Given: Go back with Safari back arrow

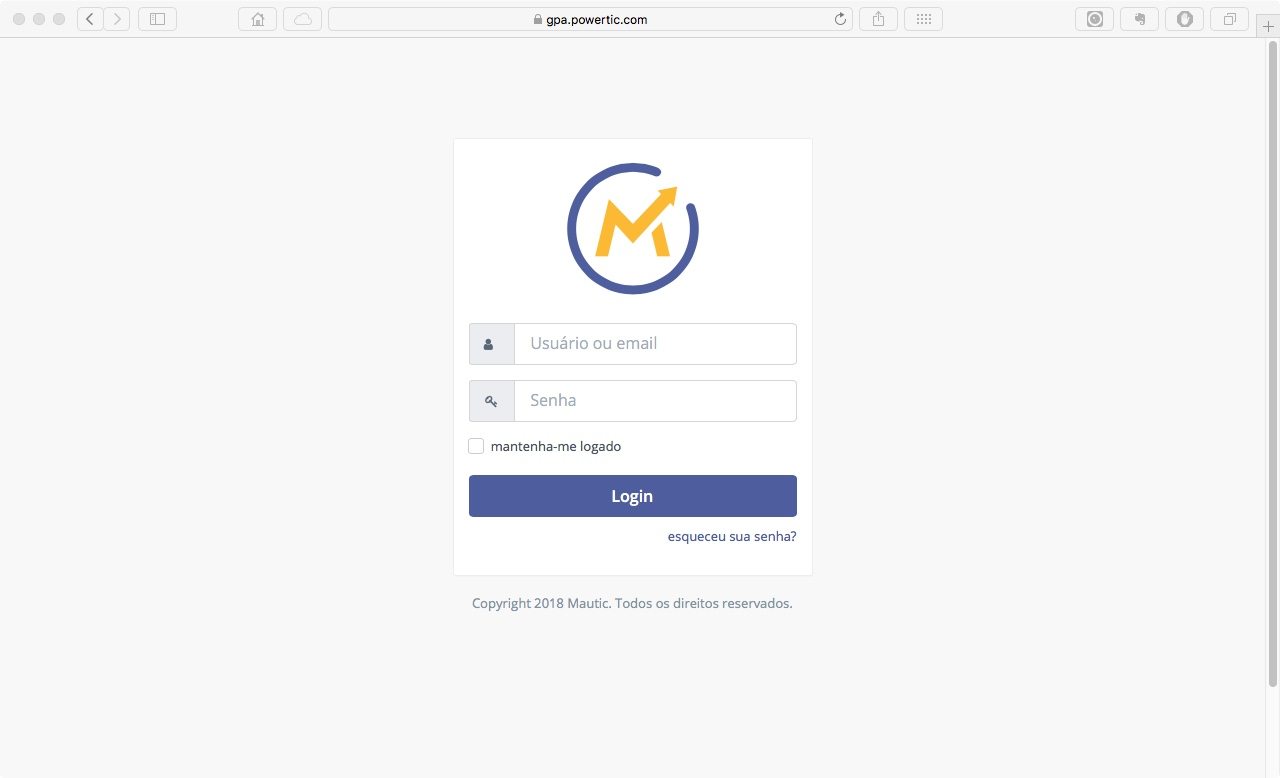Looking at the screenshot, I should click(x=90, y=19).
